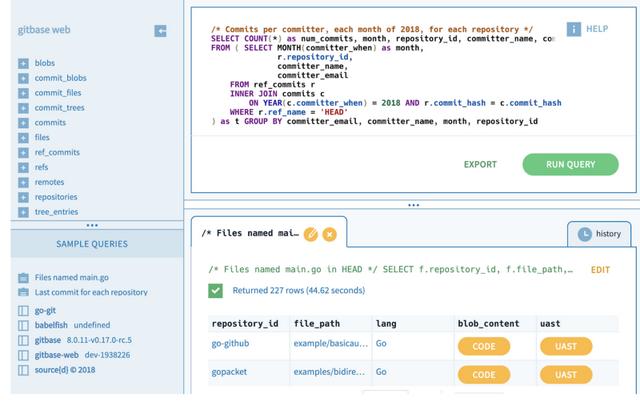Click book icon next to gitbase
Viewport: 640px width, 406px height.
click(23, 340)
